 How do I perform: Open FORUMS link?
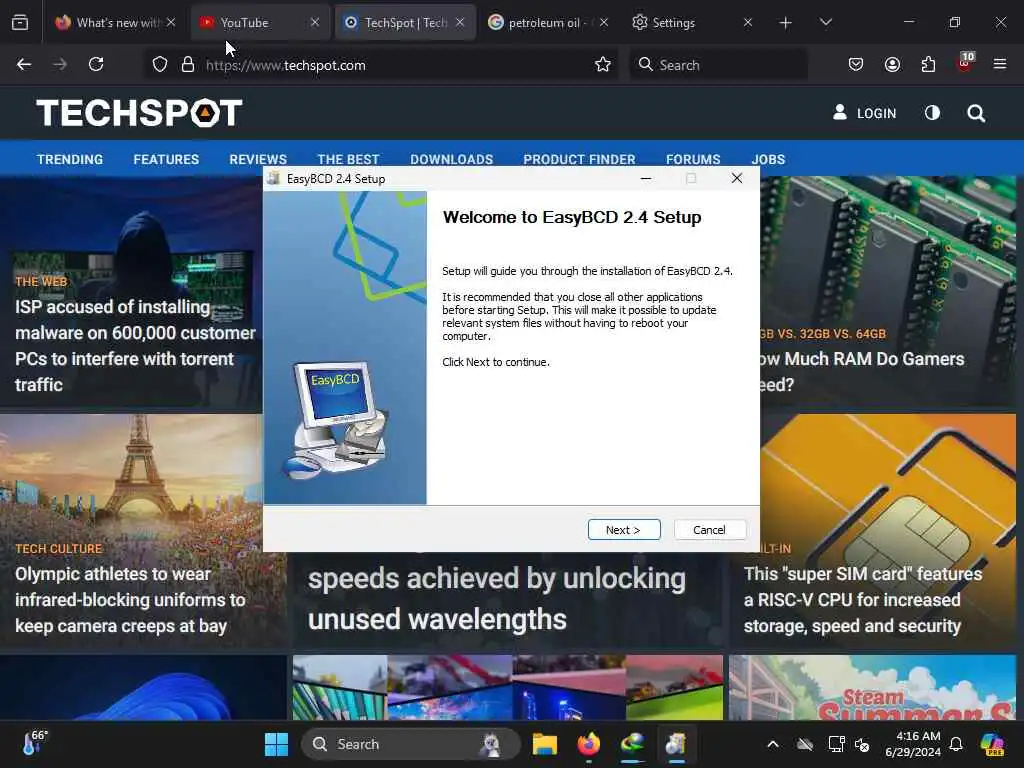click(693, 159)
